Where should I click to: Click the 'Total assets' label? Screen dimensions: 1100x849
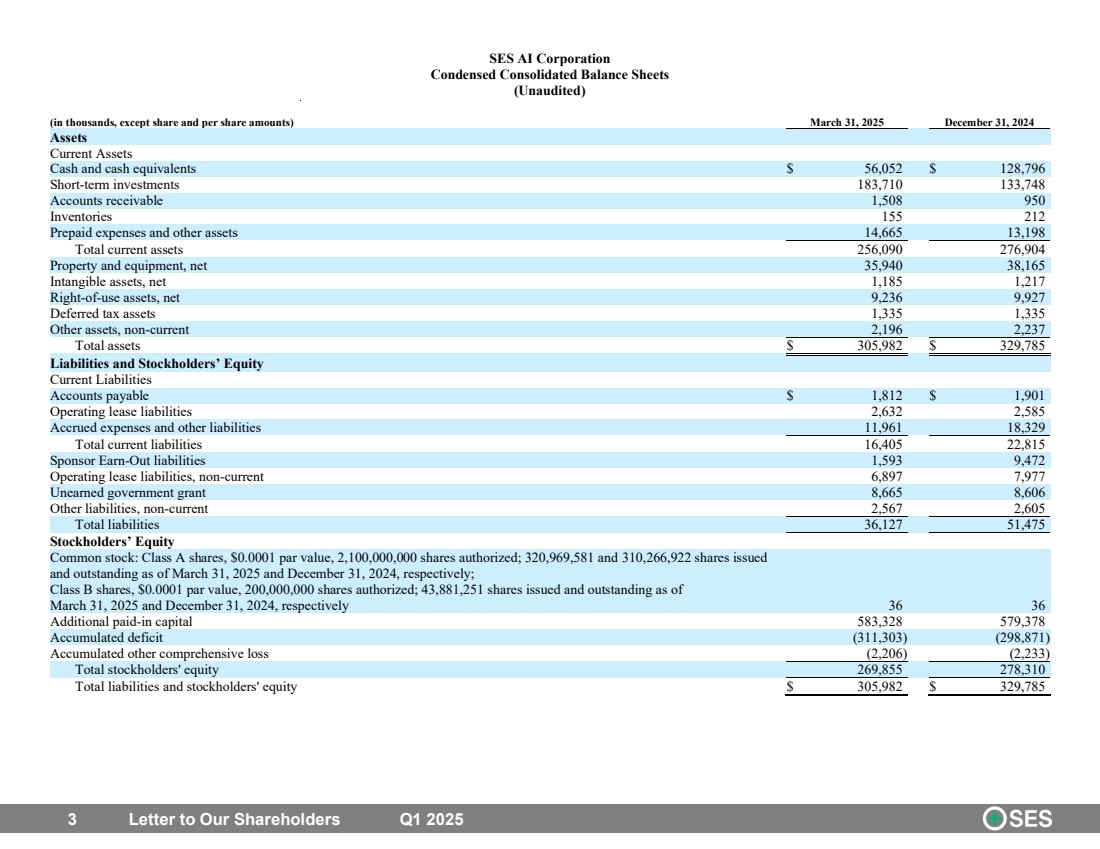(x=107, y=345)
